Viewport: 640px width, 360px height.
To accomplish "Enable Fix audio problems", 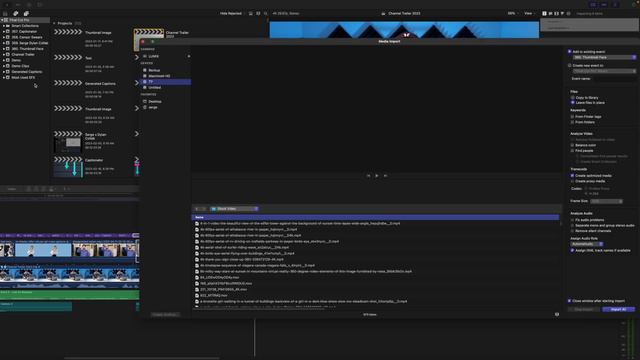I will pyautogui.click(x=572, y=220).
